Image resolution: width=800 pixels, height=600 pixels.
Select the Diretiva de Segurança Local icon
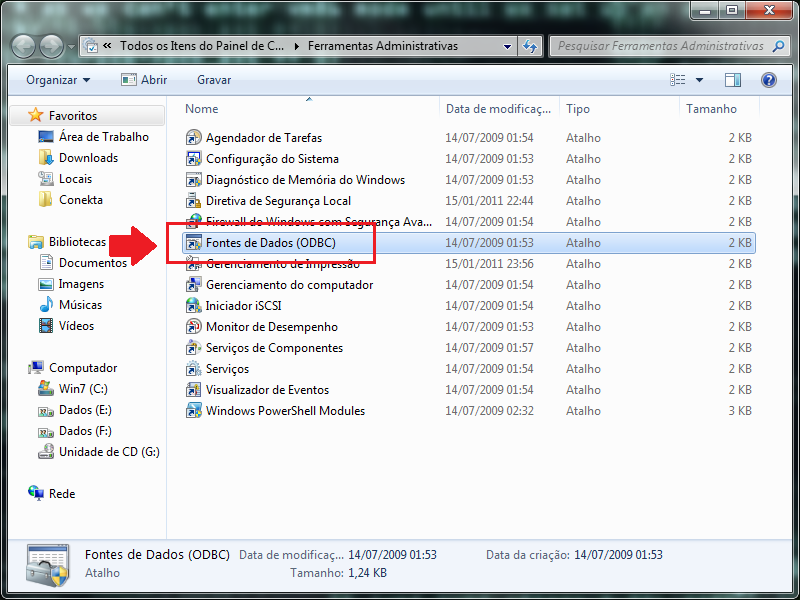[x=193, y=201]
